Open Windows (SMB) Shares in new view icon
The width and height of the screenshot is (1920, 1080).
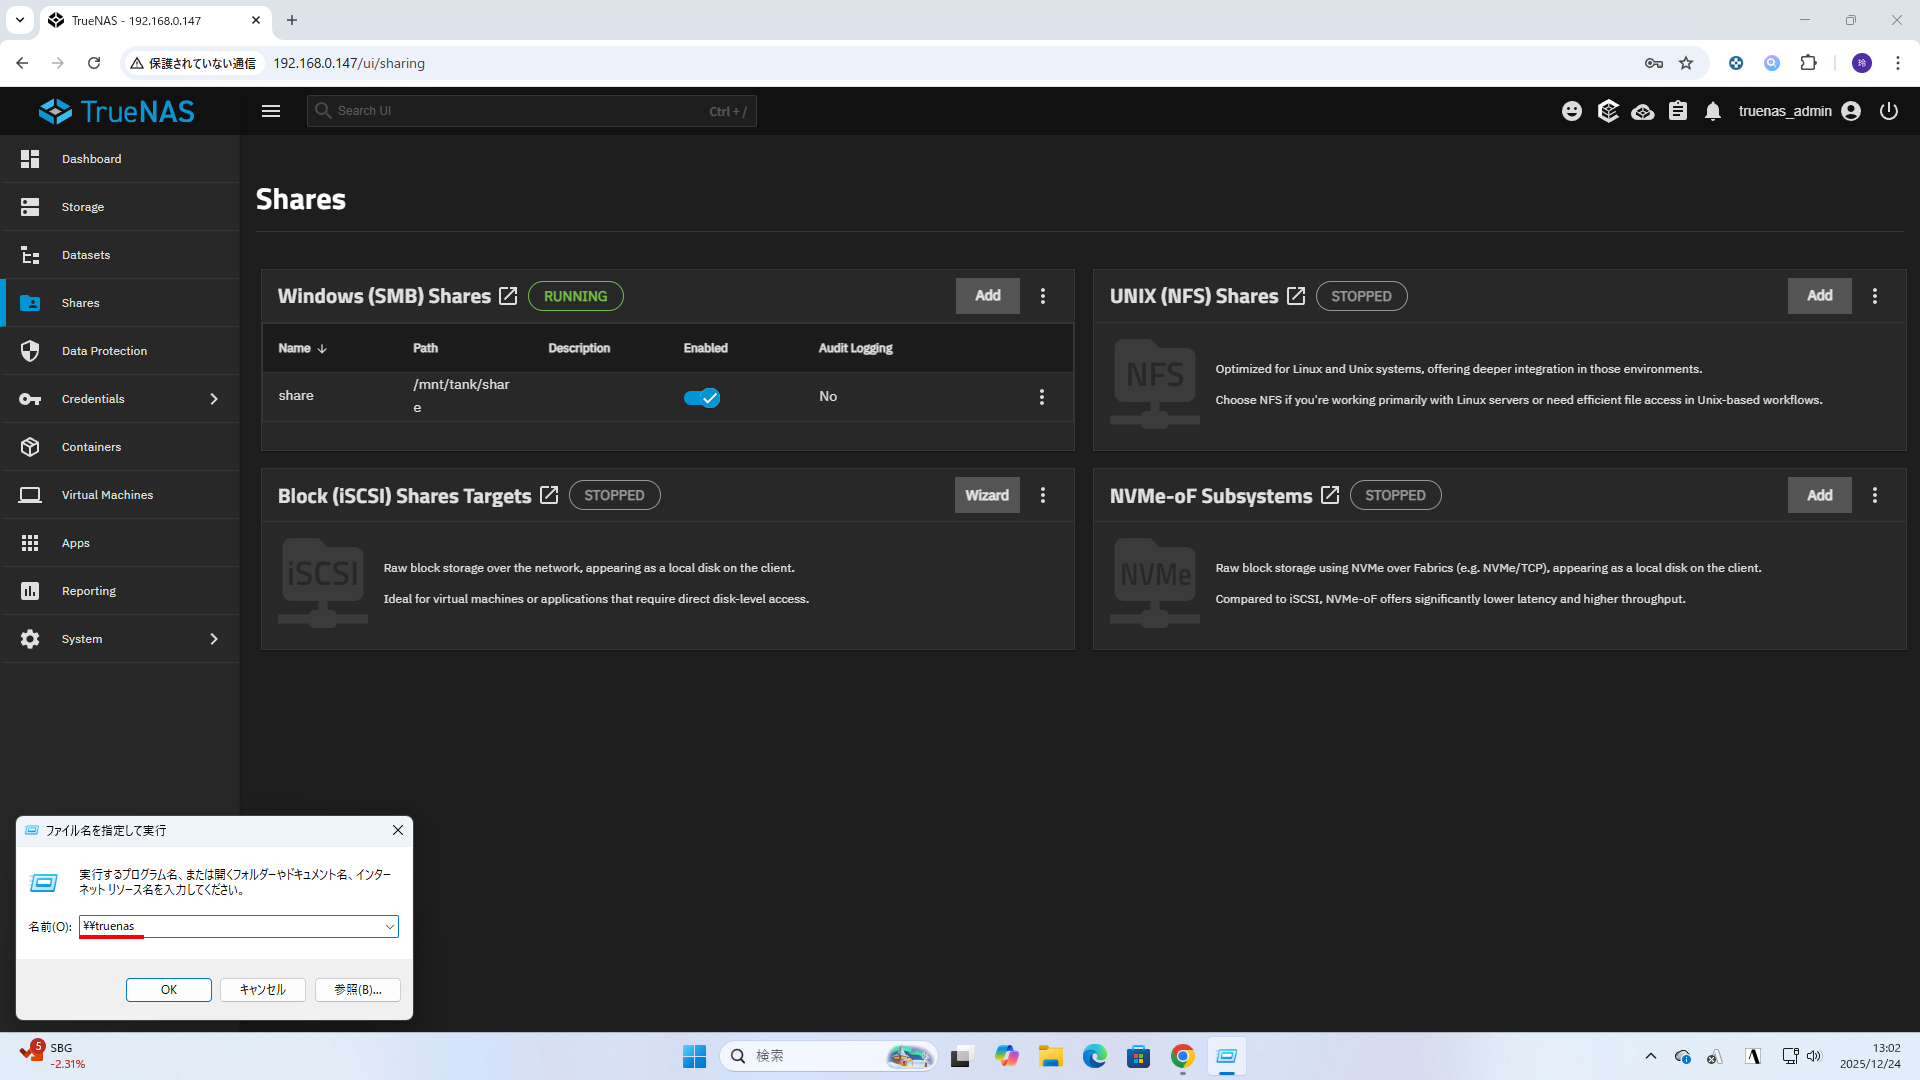(x=508, y=296)
